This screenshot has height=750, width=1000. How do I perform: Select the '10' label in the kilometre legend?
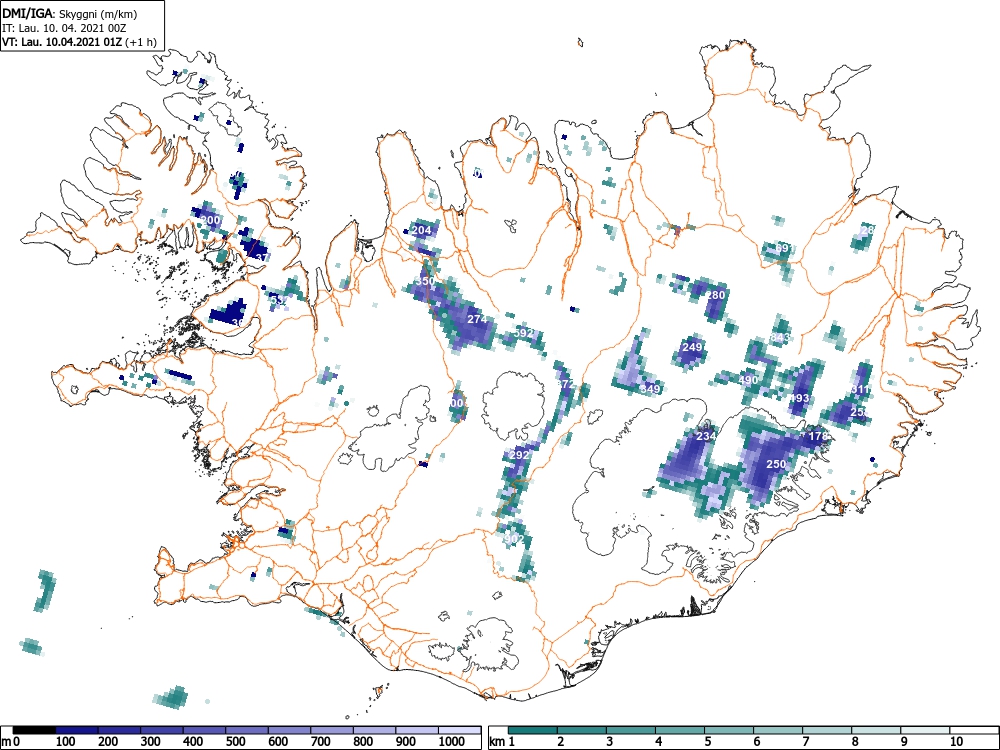(956, 742)
